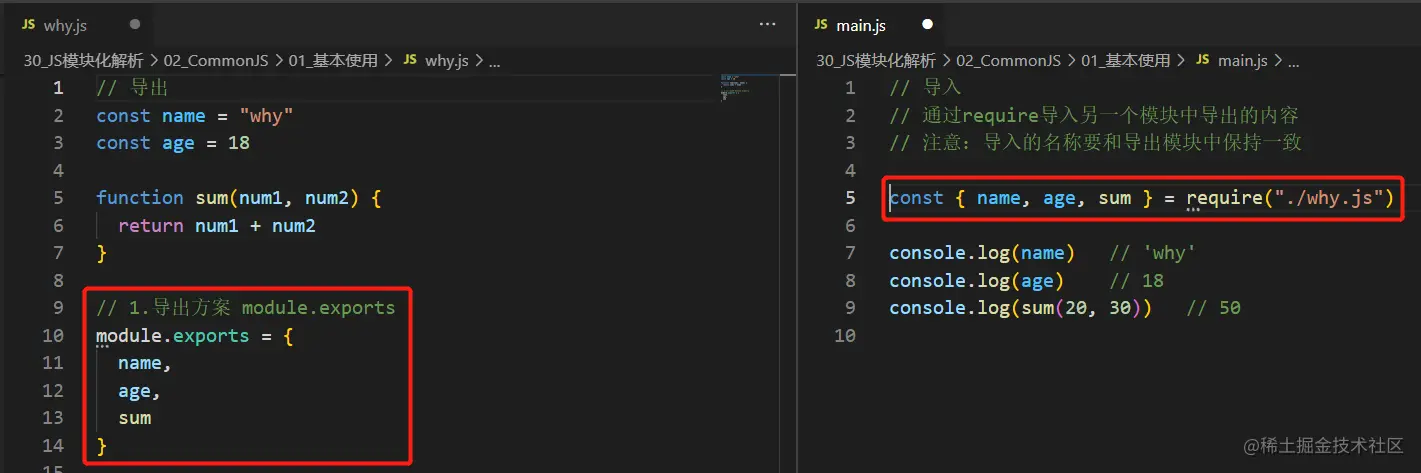The height and width of the screenshot is (473, 1421).
Task: Open the More Actions ellipsis menu
Action: (x=768, y=25)
